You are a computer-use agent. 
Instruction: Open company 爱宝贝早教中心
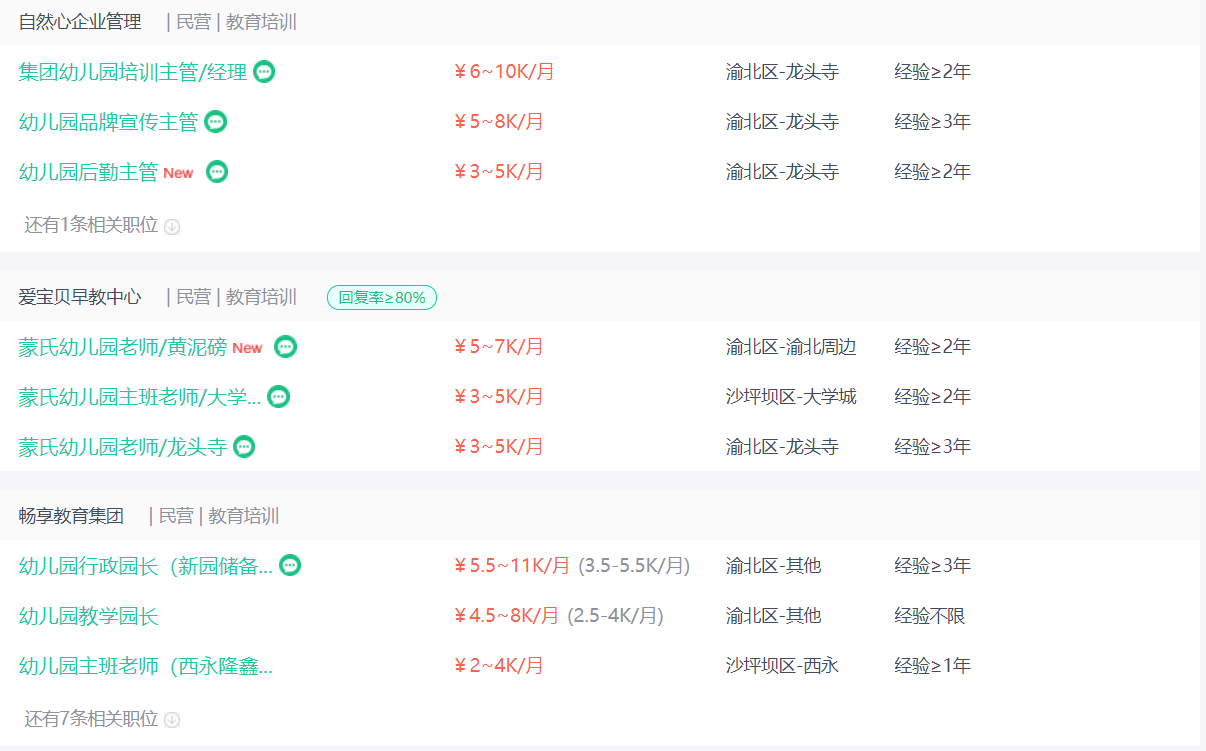tap(80, 297)
